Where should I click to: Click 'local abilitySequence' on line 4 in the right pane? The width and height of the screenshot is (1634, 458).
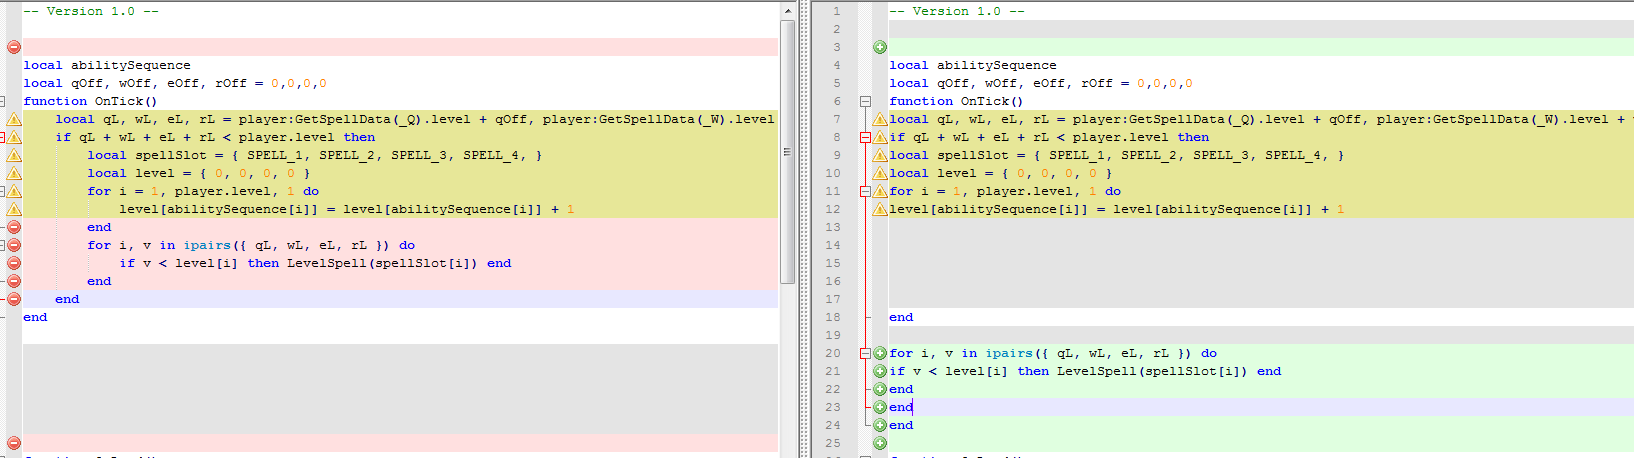coord(973,65)
